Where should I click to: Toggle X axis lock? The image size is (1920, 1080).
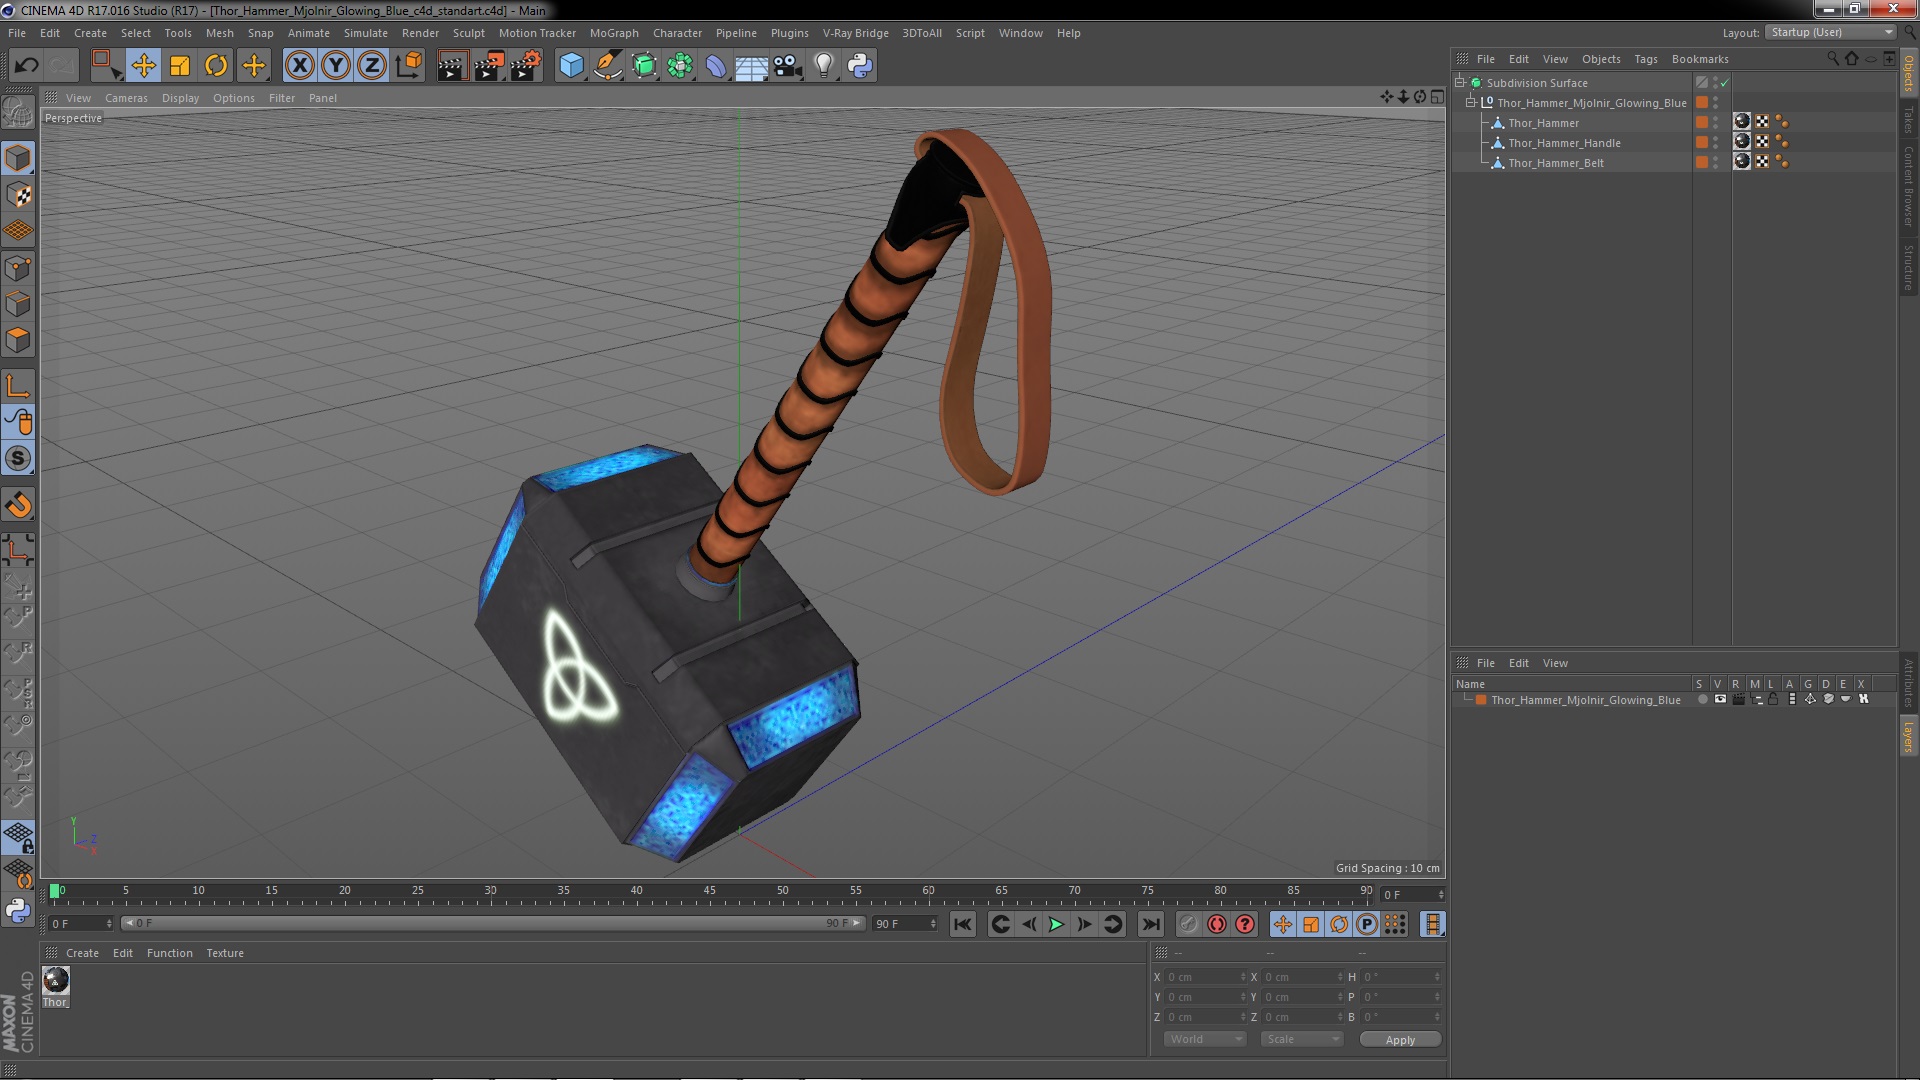click(299, 66)
